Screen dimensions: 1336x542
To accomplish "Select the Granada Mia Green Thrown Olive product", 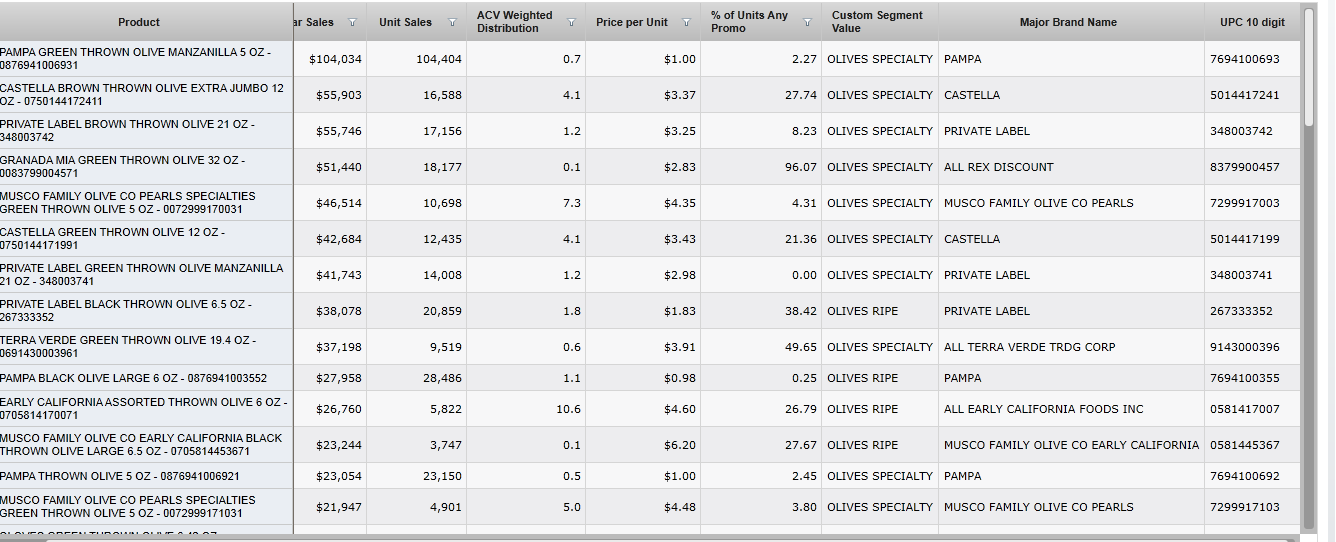I will tap(122, 166).
